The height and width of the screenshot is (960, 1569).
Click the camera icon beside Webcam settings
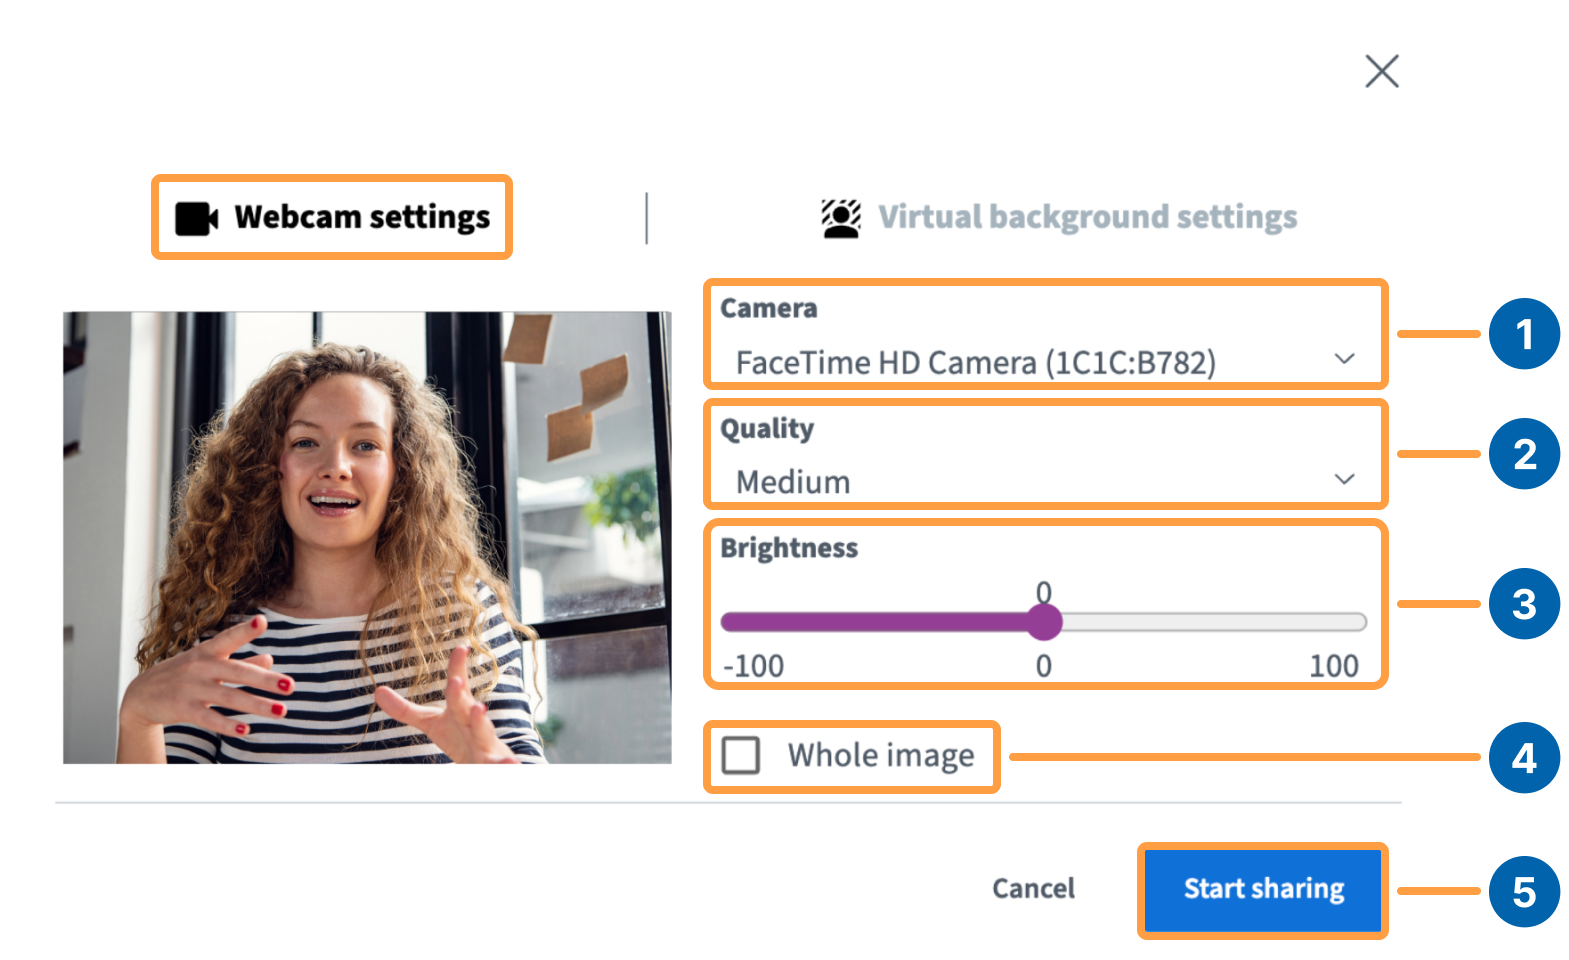[196, 218]
